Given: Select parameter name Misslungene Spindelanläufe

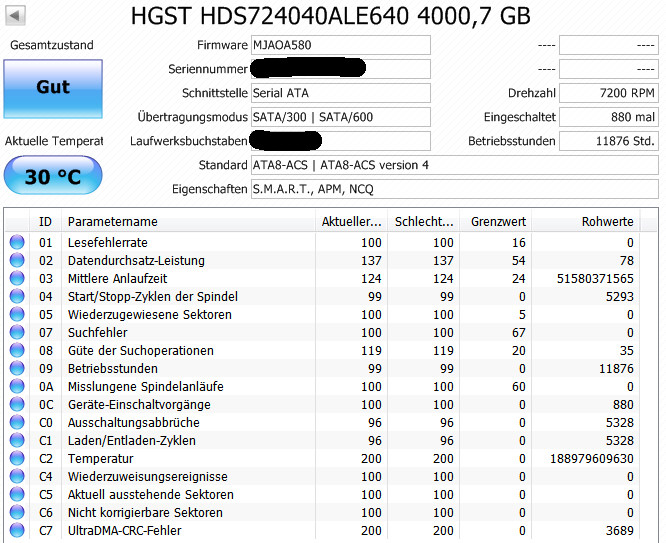Looking at the screenshot, I should point(146,387).
